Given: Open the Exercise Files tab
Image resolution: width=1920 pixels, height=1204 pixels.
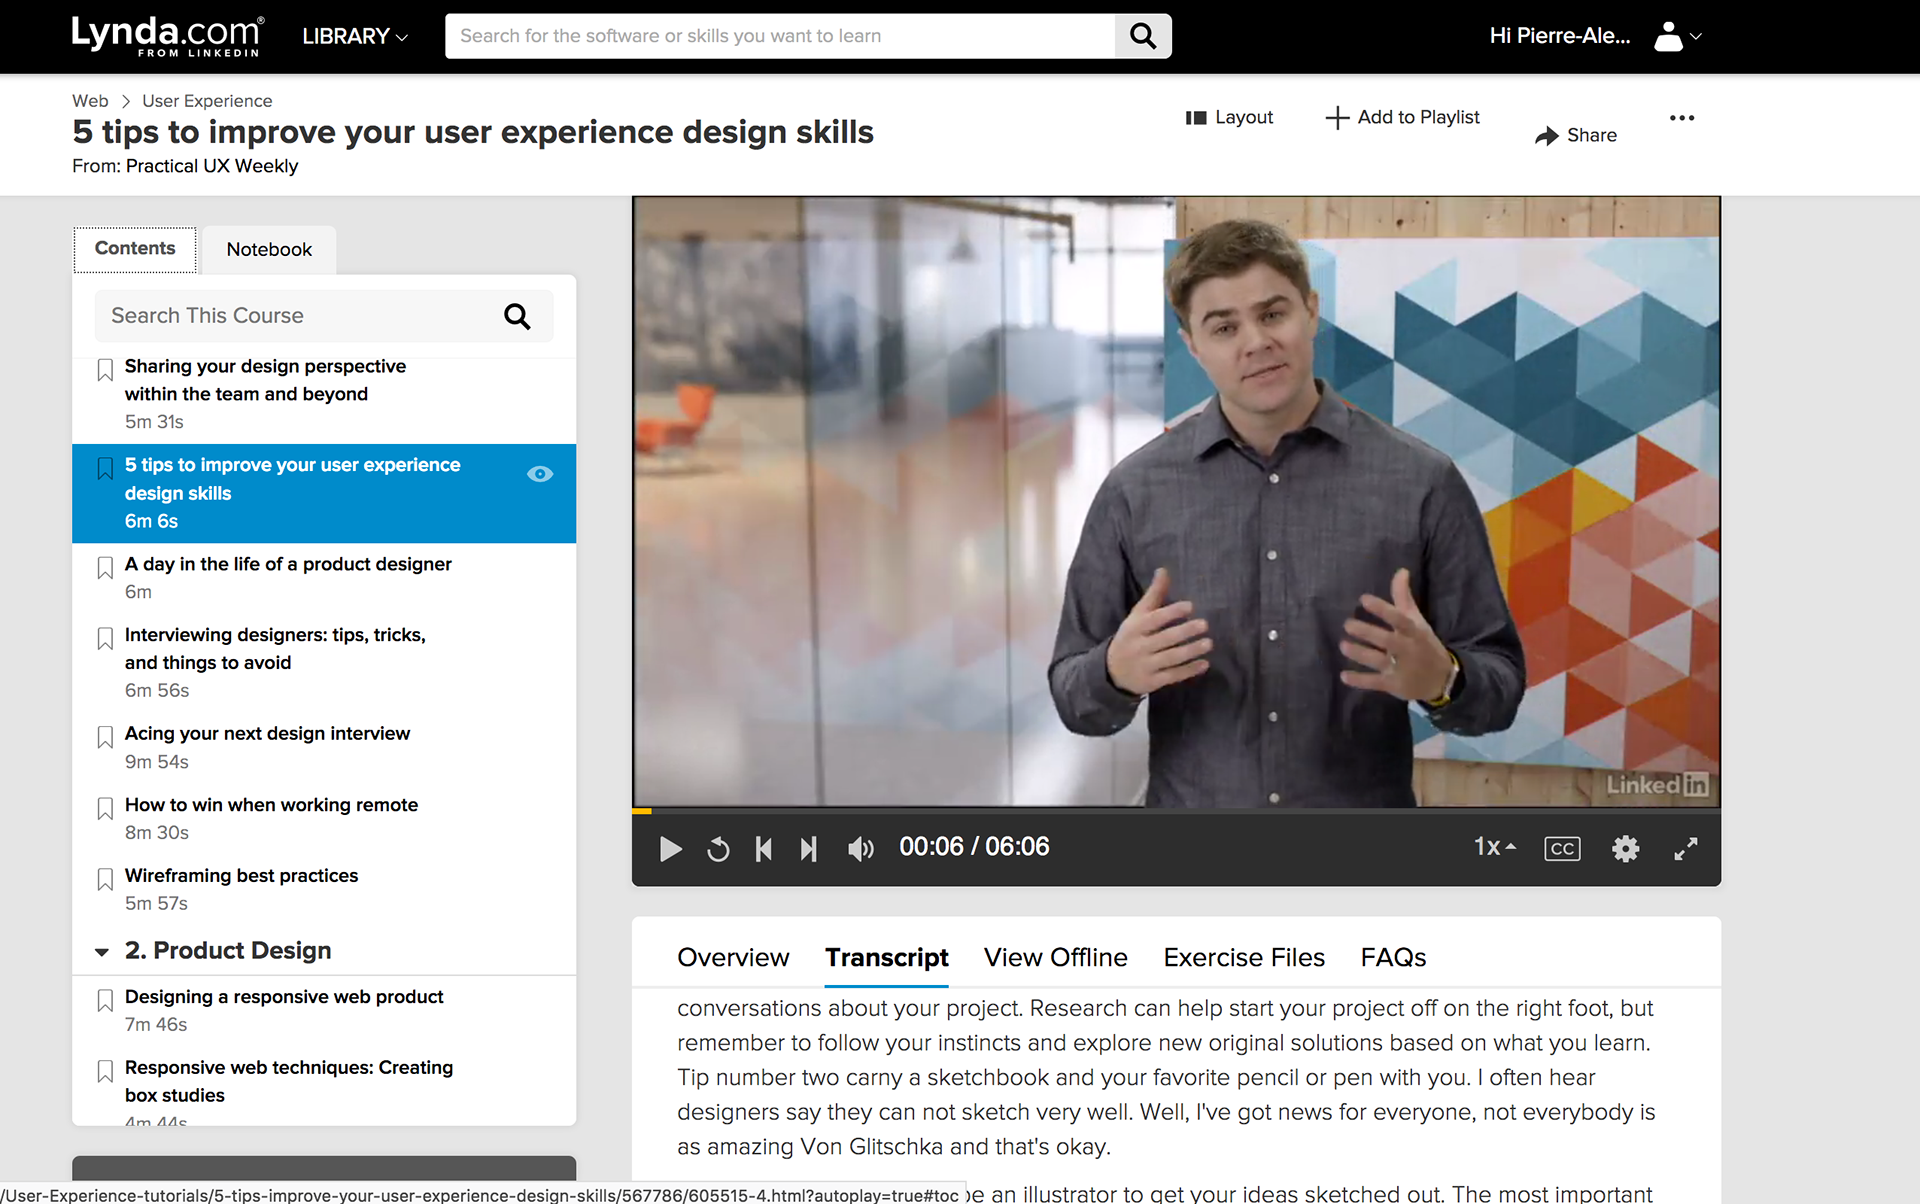Looking at the screenshot, I should [x=1244, y=958].
